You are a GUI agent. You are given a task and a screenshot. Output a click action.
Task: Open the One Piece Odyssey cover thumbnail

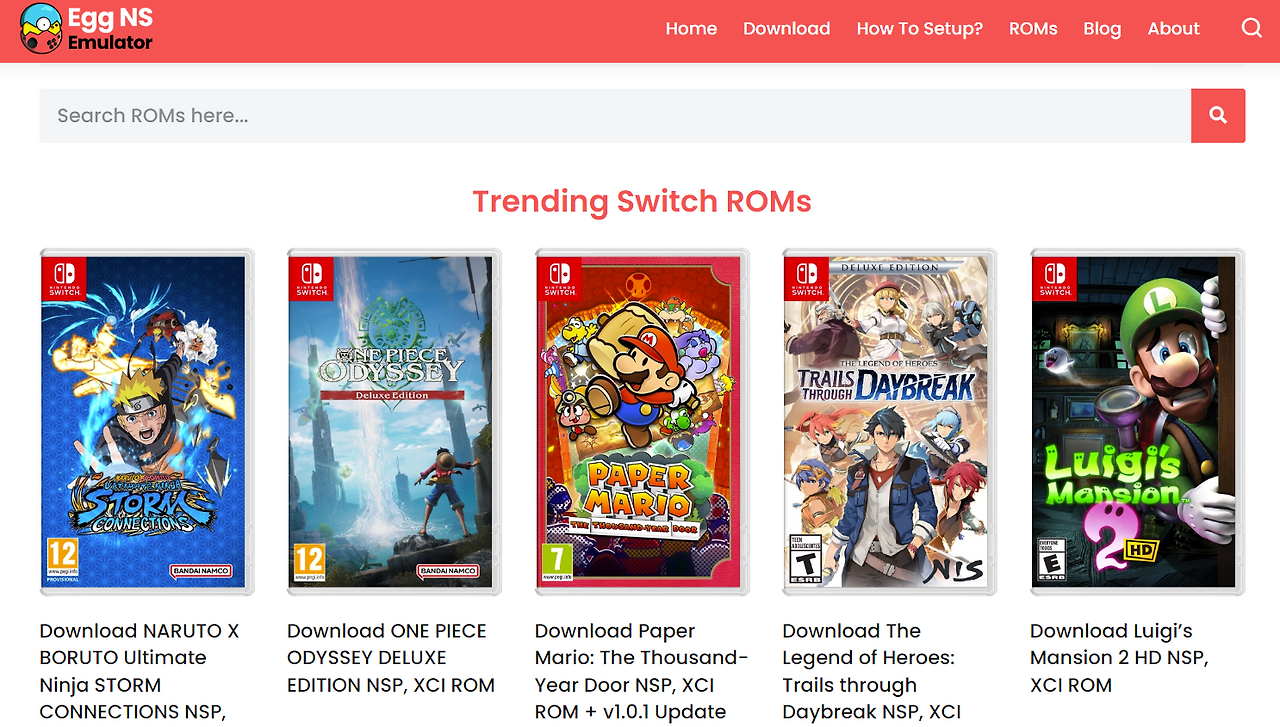[x=394, y=422]
